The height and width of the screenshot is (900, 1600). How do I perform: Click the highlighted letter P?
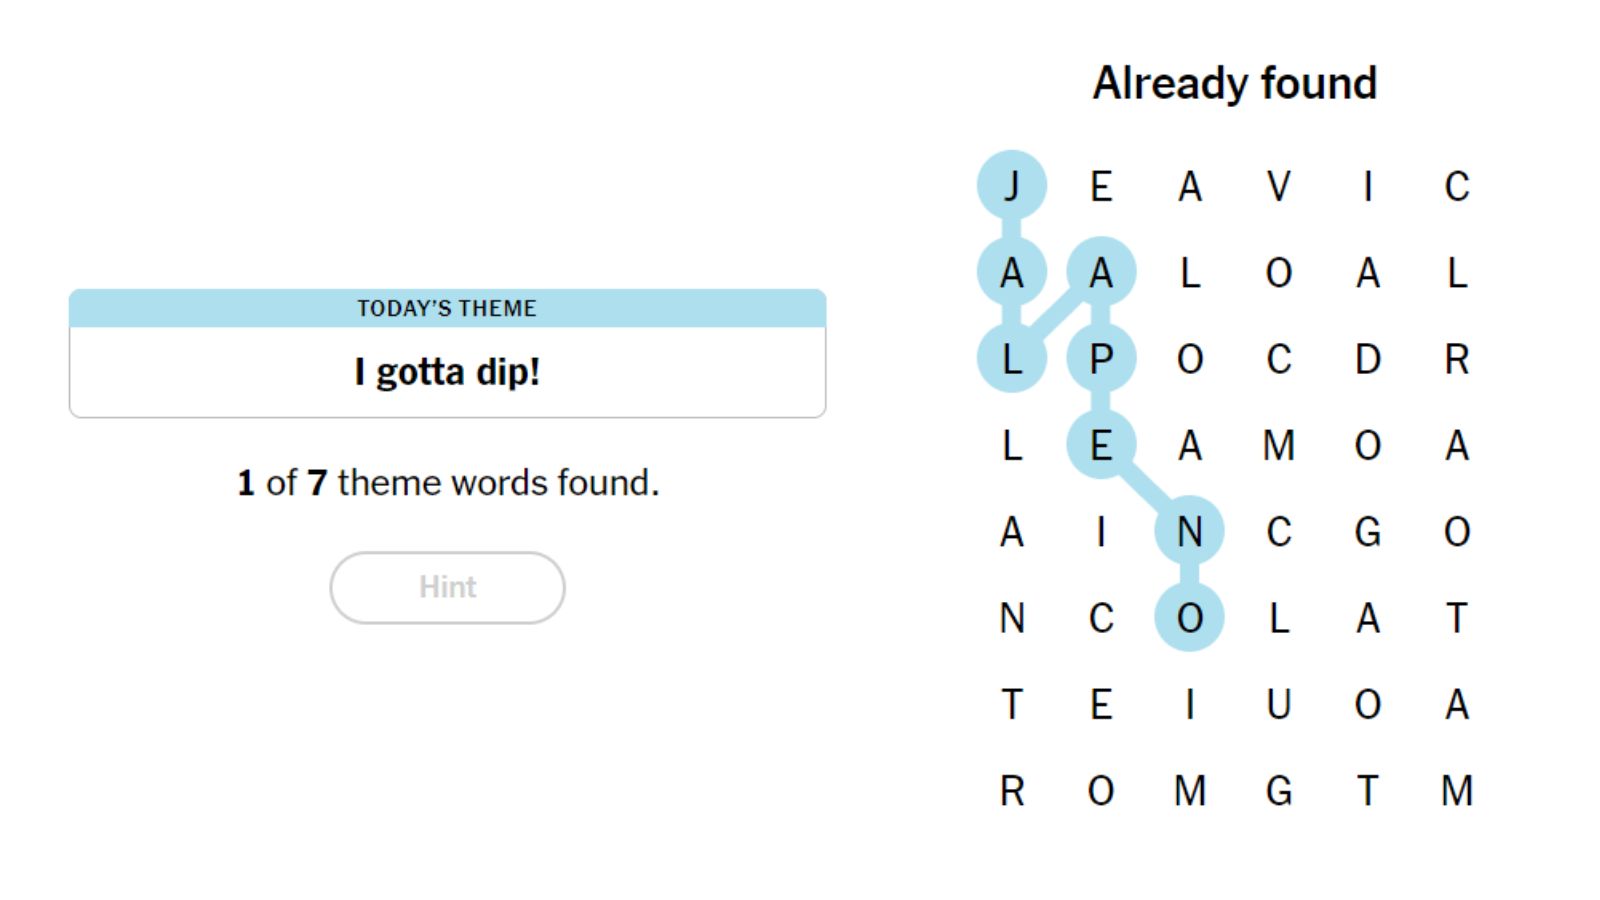[x=1101, y=359]
